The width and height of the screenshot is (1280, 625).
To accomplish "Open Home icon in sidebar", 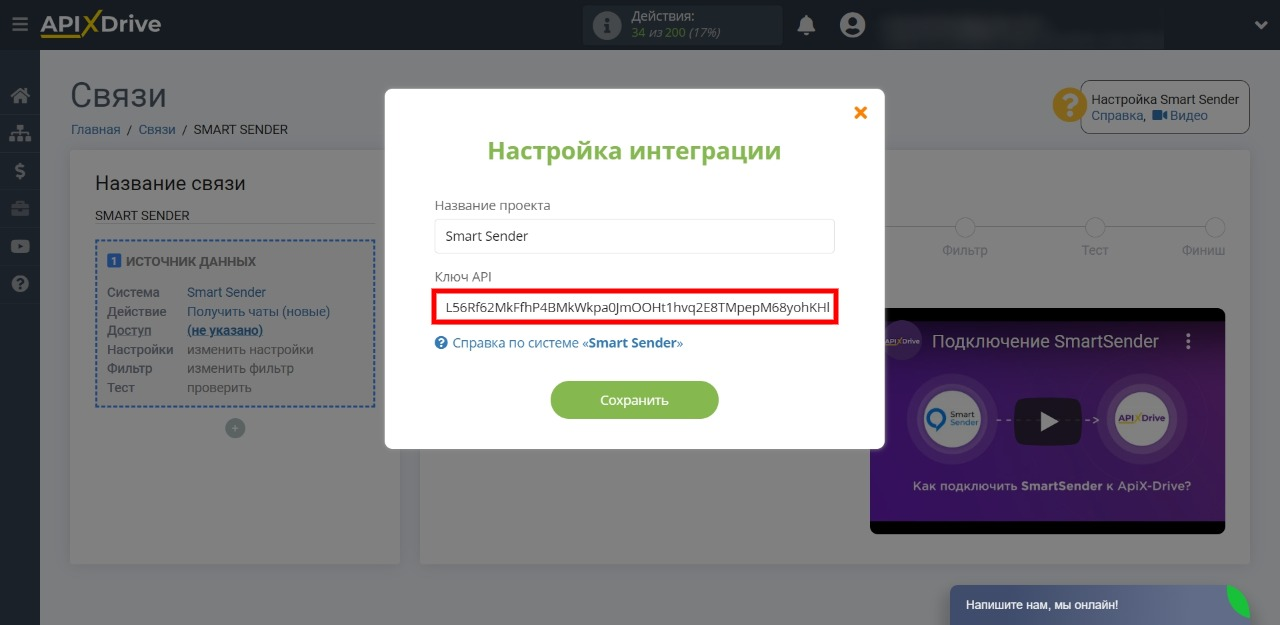I will [x=19, y=96].
